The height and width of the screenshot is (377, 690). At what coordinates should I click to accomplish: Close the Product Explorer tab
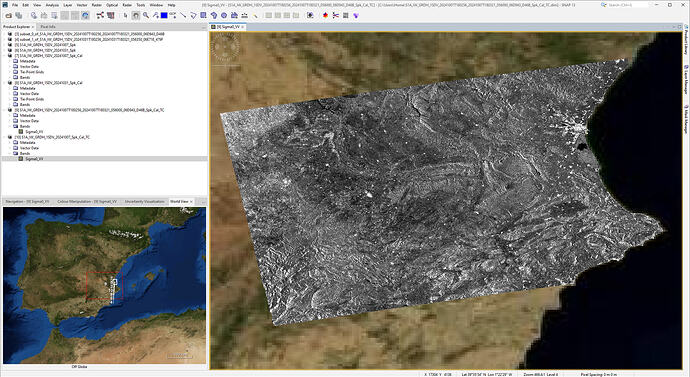tap(33, 27)
